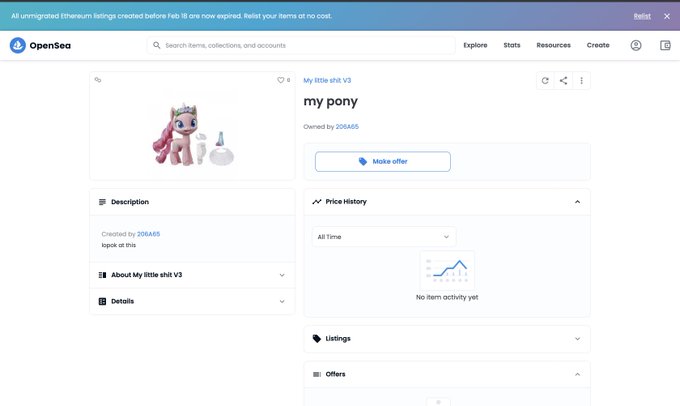Screen dimensions: 680x406
Task: Focus the search items and collections field
Action: (x=301, y=45)
